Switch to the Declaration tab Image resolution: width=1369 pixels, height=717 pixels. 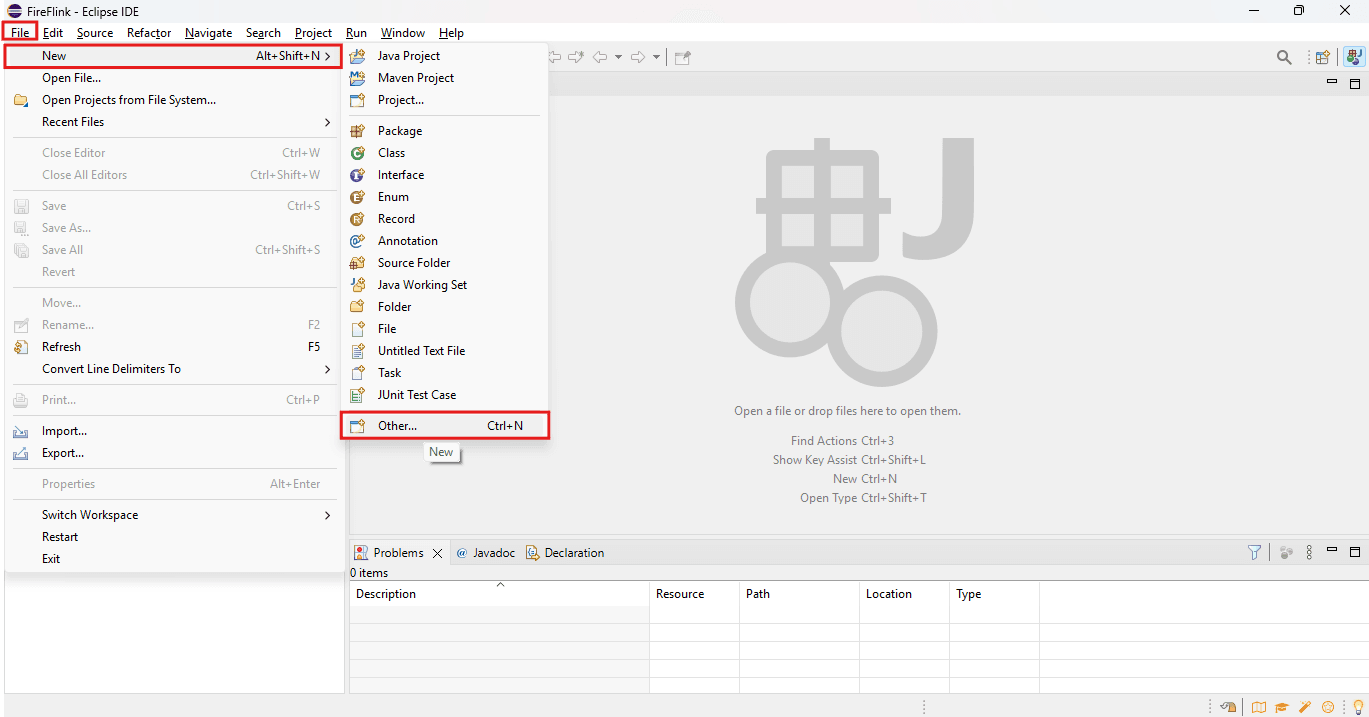565,553
